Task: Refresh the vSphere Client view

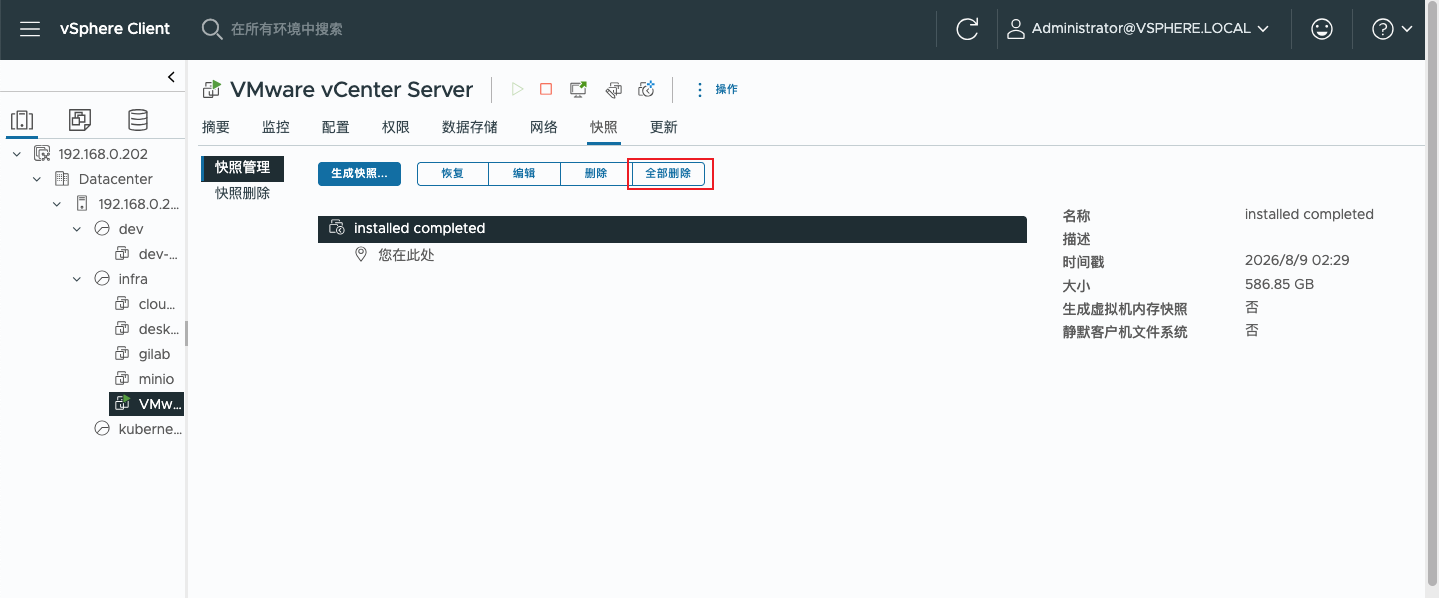Action: click(967, 29)
